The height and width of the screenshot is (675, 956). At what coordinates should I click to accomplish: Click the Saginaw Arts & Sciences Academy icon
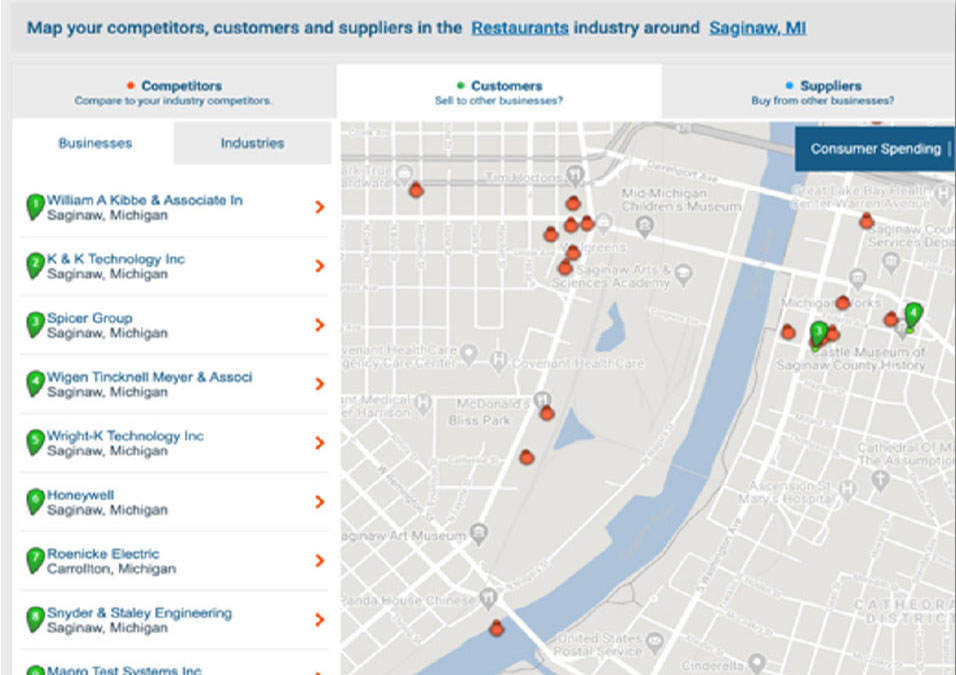tap(684, 274)
